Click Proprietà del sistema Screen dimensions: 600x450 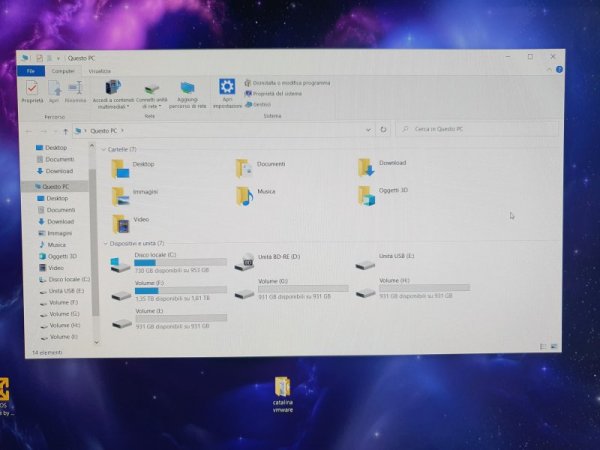pyautogui.click(x=273, y=93)
